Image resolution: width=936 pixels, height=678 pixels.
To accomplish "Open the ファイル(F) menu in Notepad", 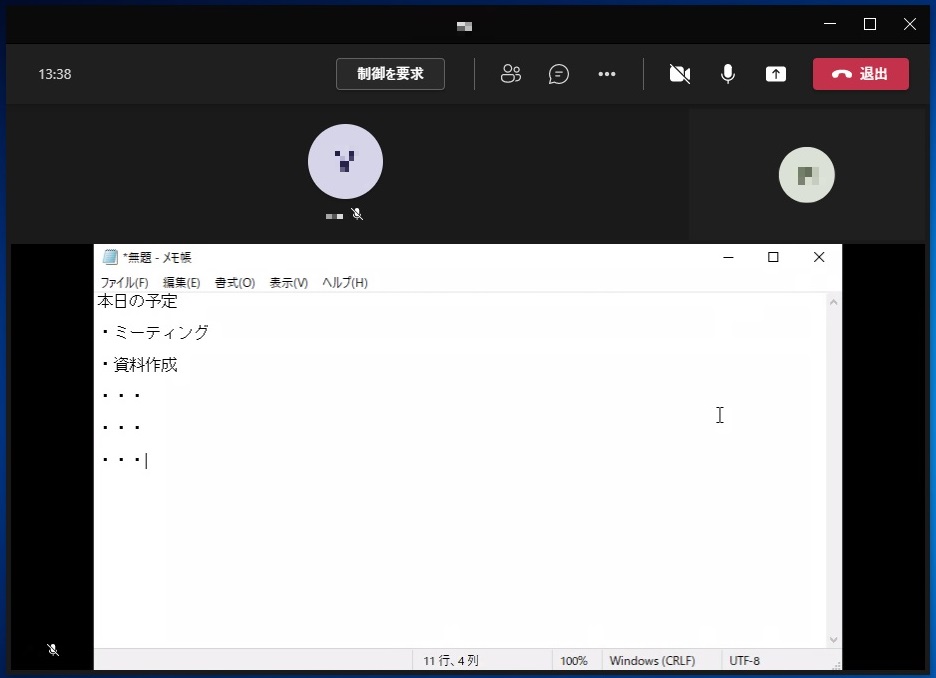I will tap(124, 282).
